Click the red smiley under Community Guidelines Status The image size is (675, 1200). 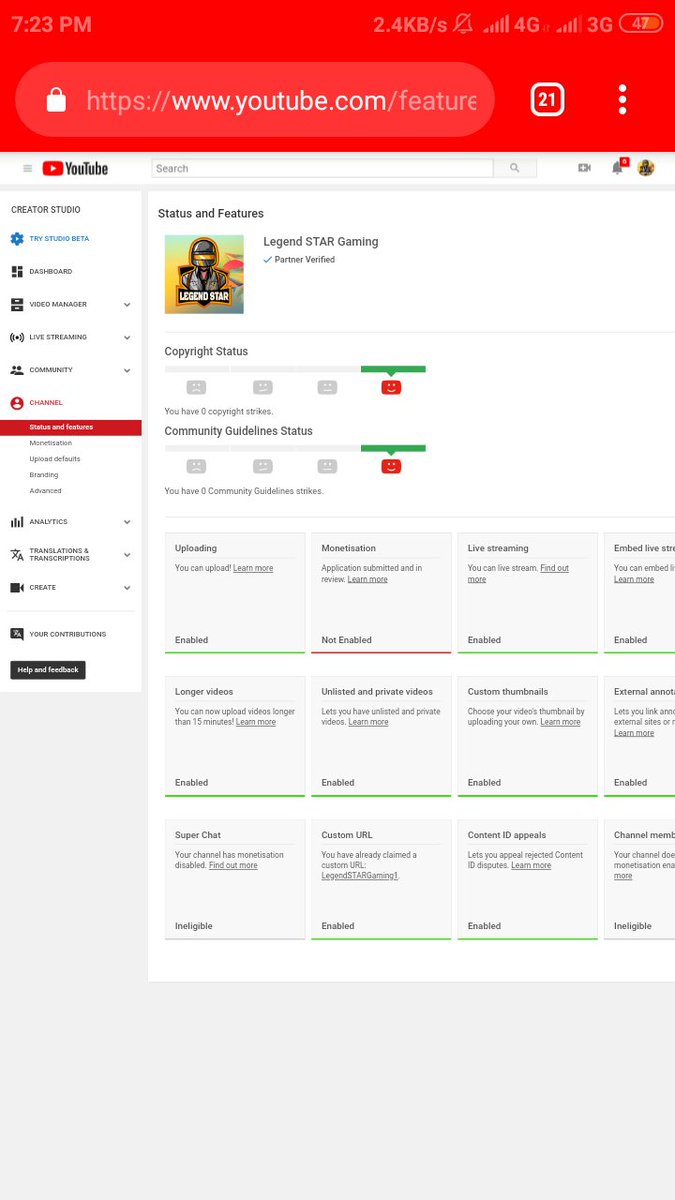point(391,466)
